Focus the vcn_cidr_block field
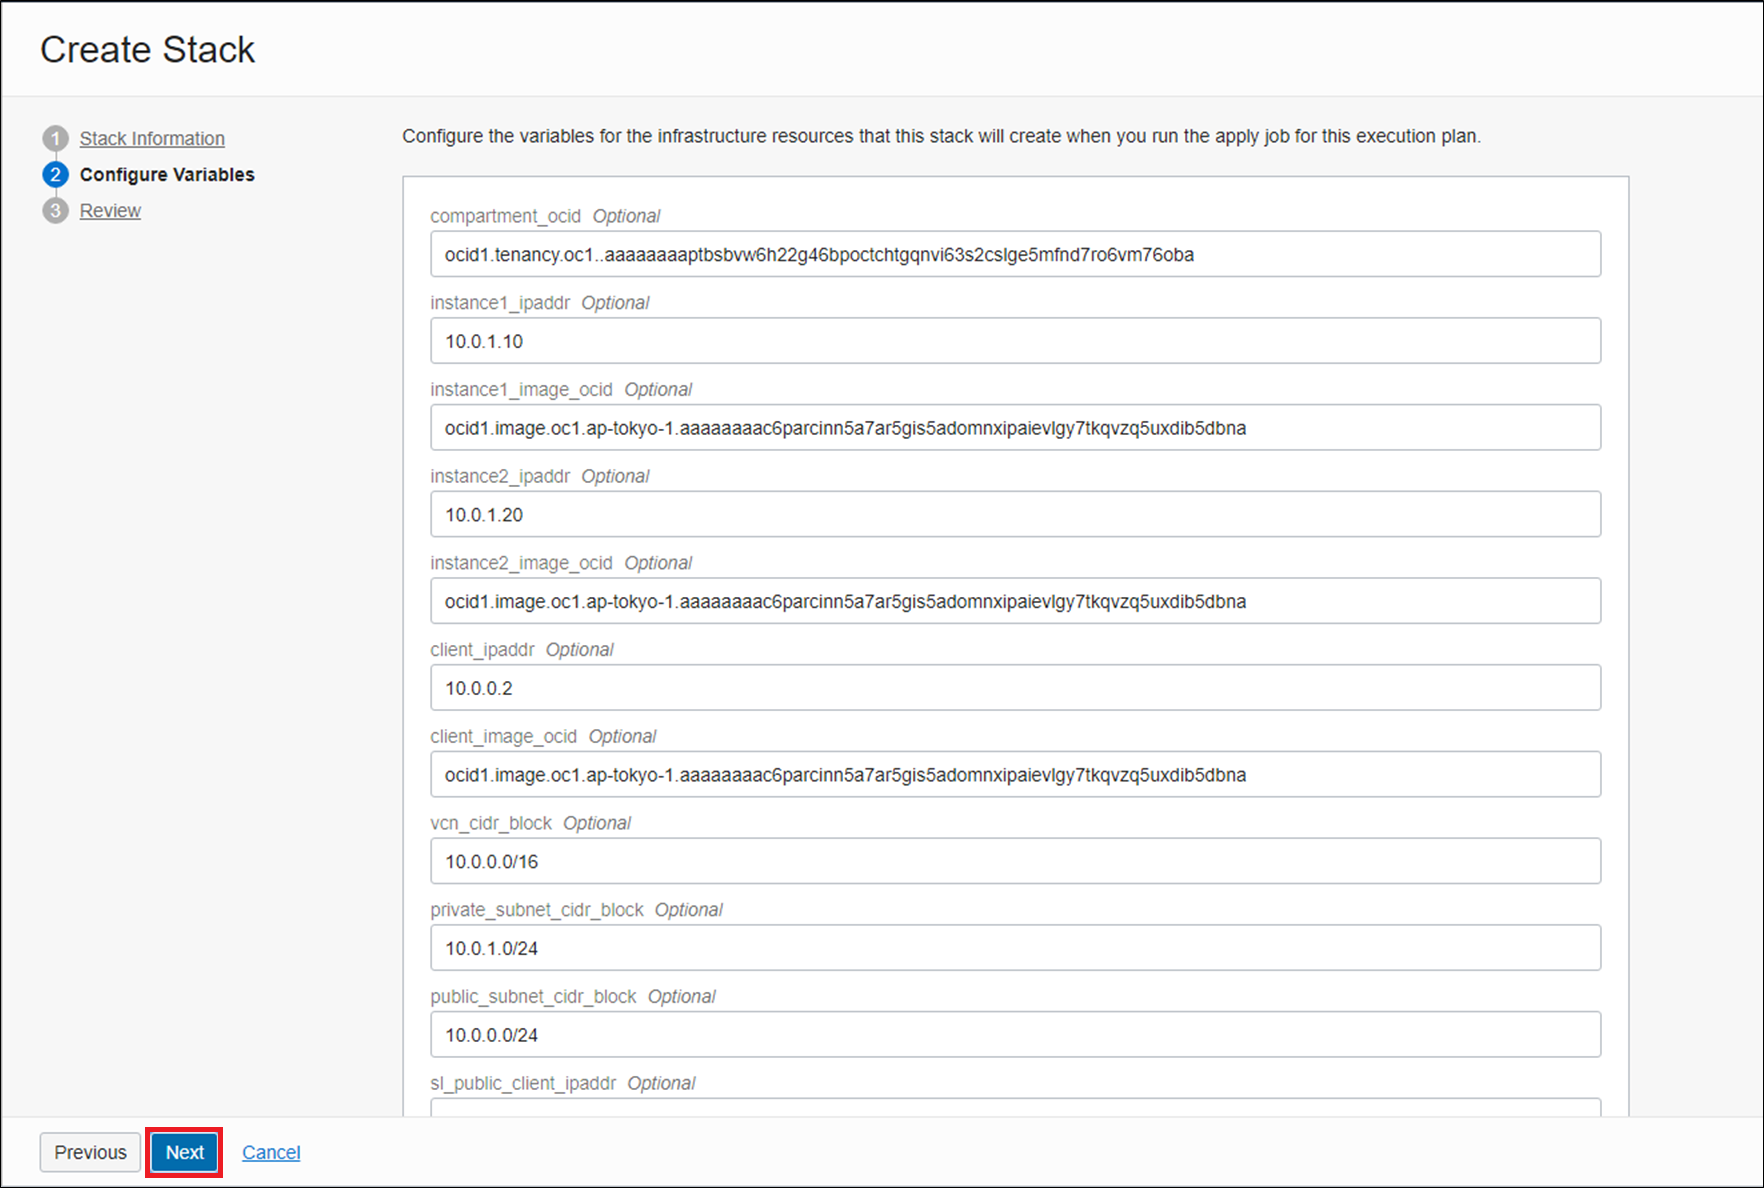The image size is (1764, 1188). [1014, 861]
